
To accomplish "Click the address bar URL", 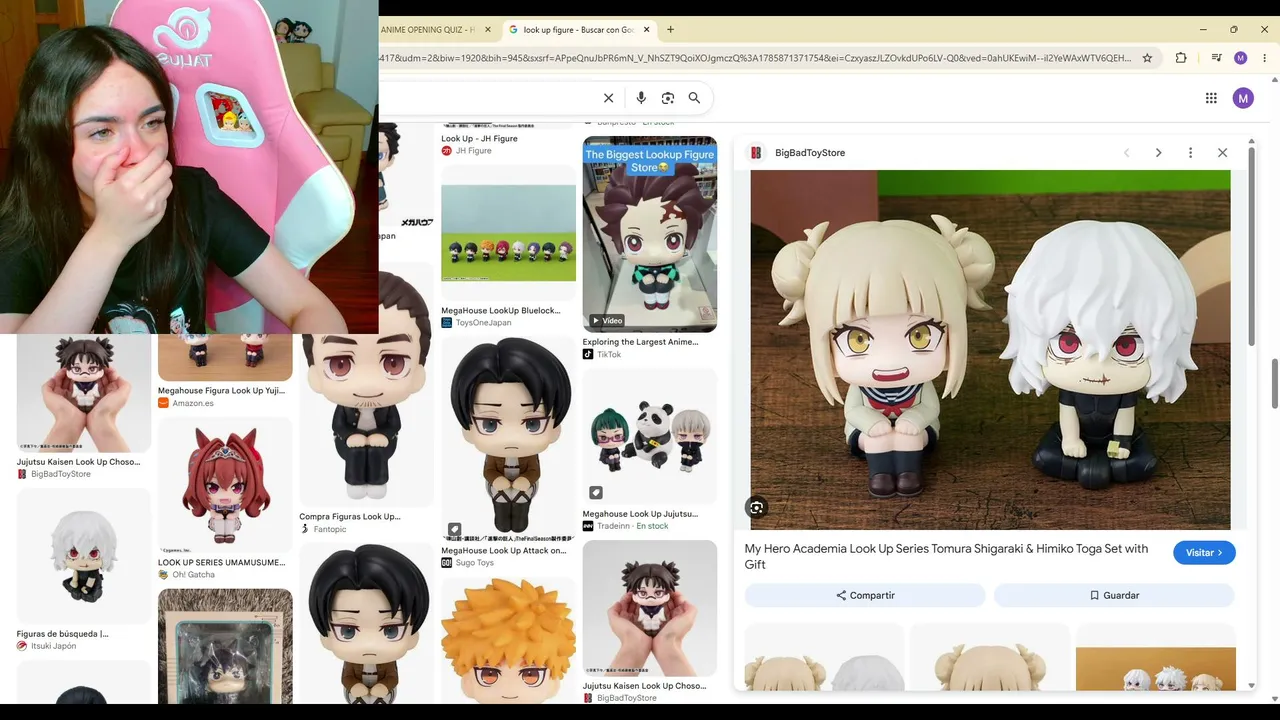I will pos(755,58).
